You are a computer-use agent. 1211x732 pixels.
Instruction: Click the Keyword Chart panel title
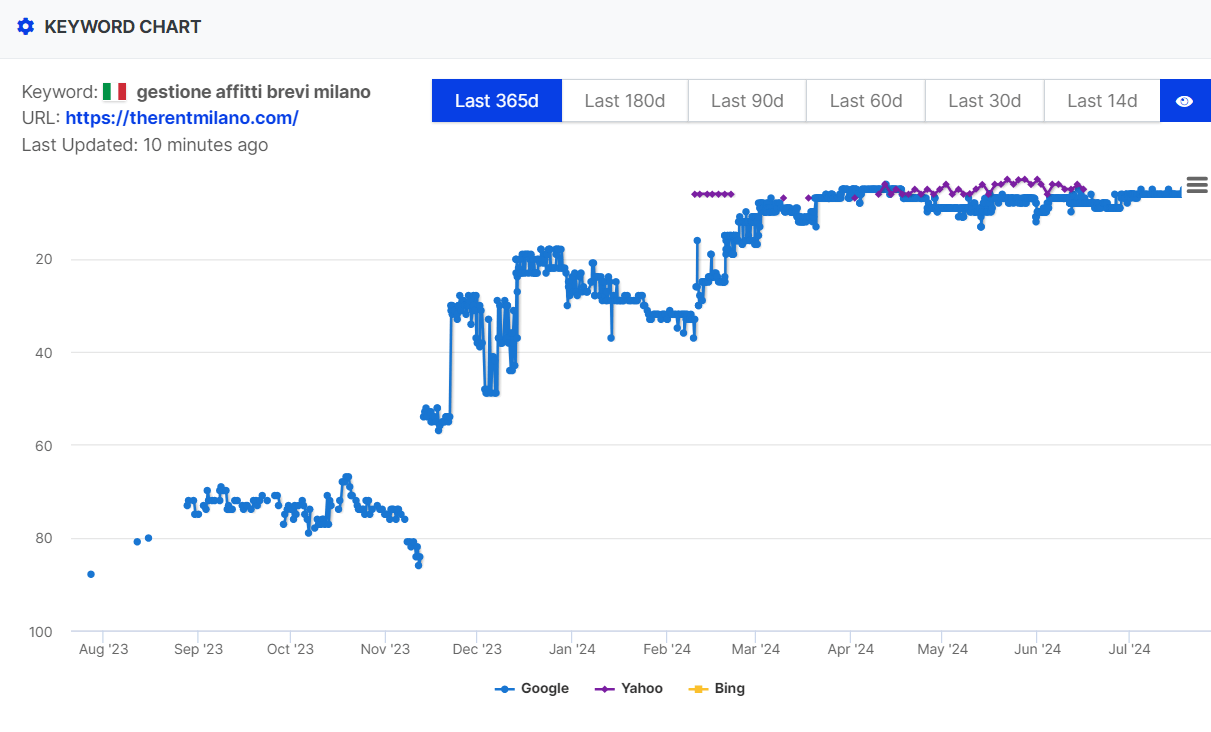point(123,27)
